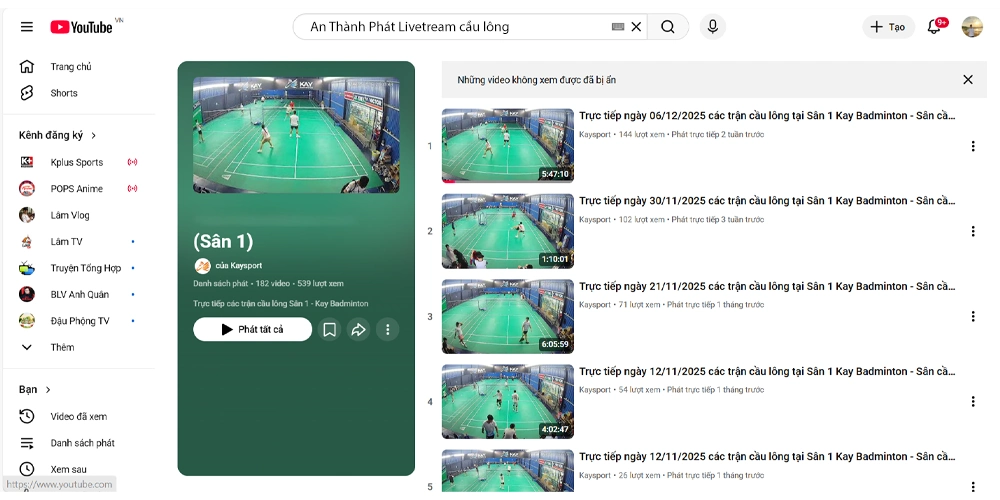Save playlist with the bookmark icon
1000x500 pixels.
click(x=329, y=329)
